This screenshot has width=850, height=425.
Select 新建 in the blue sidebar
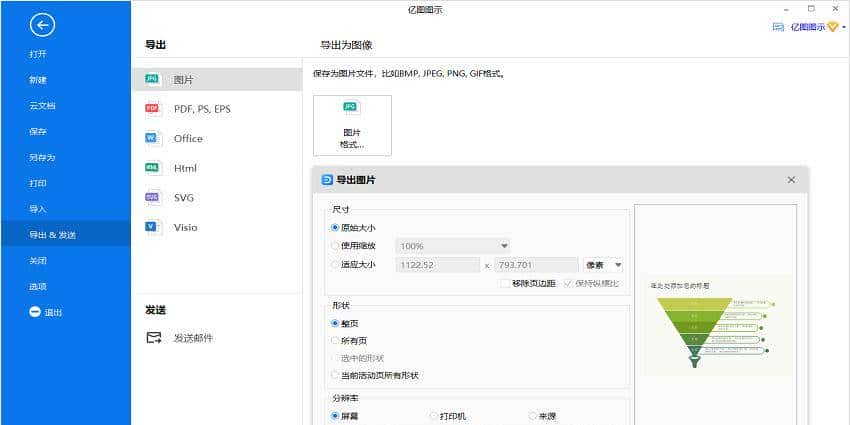click(x=38, y=80)
